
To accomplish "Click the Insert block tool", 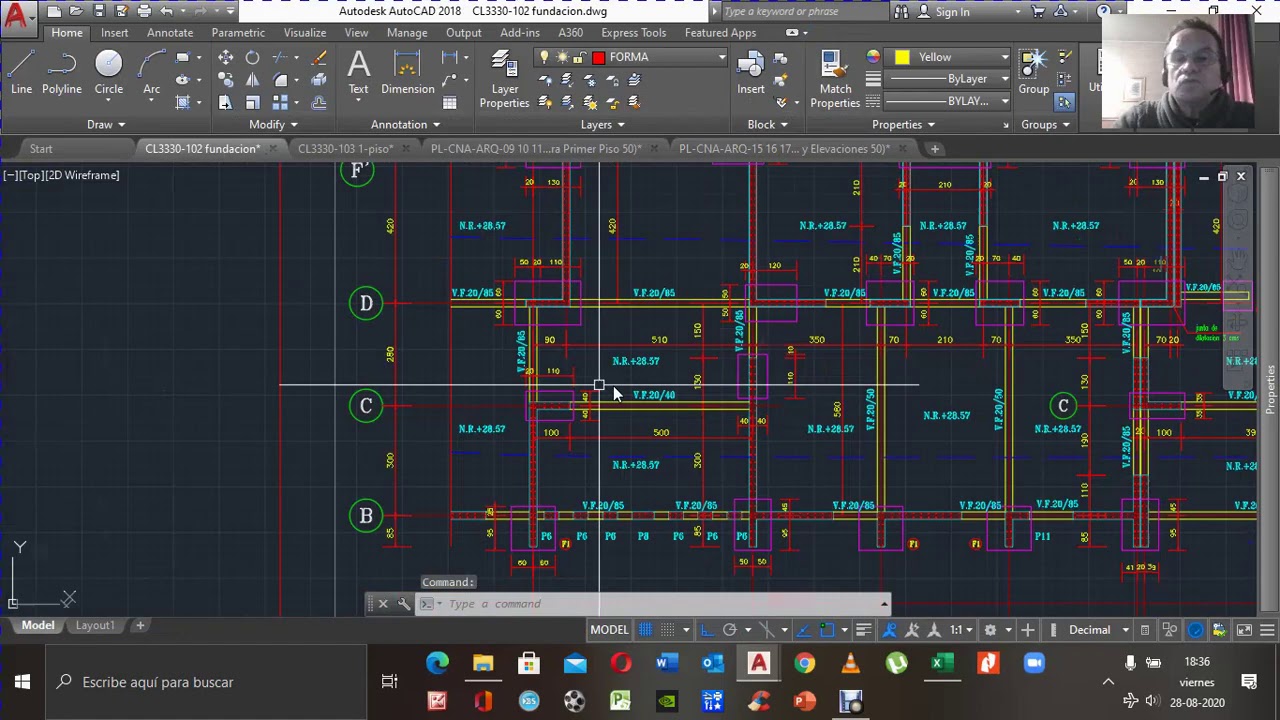I will [751, 73].
